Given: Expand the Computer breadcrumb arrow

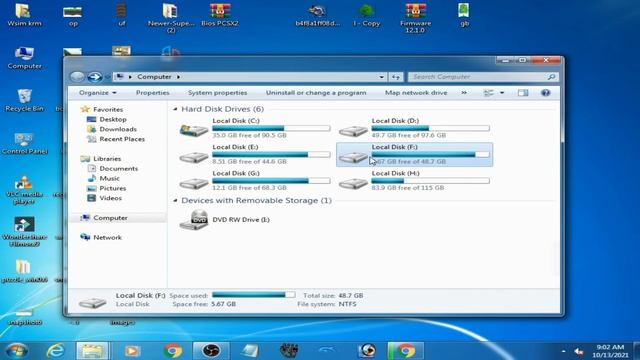Looking at the screenshot, I should pos(178,77).
